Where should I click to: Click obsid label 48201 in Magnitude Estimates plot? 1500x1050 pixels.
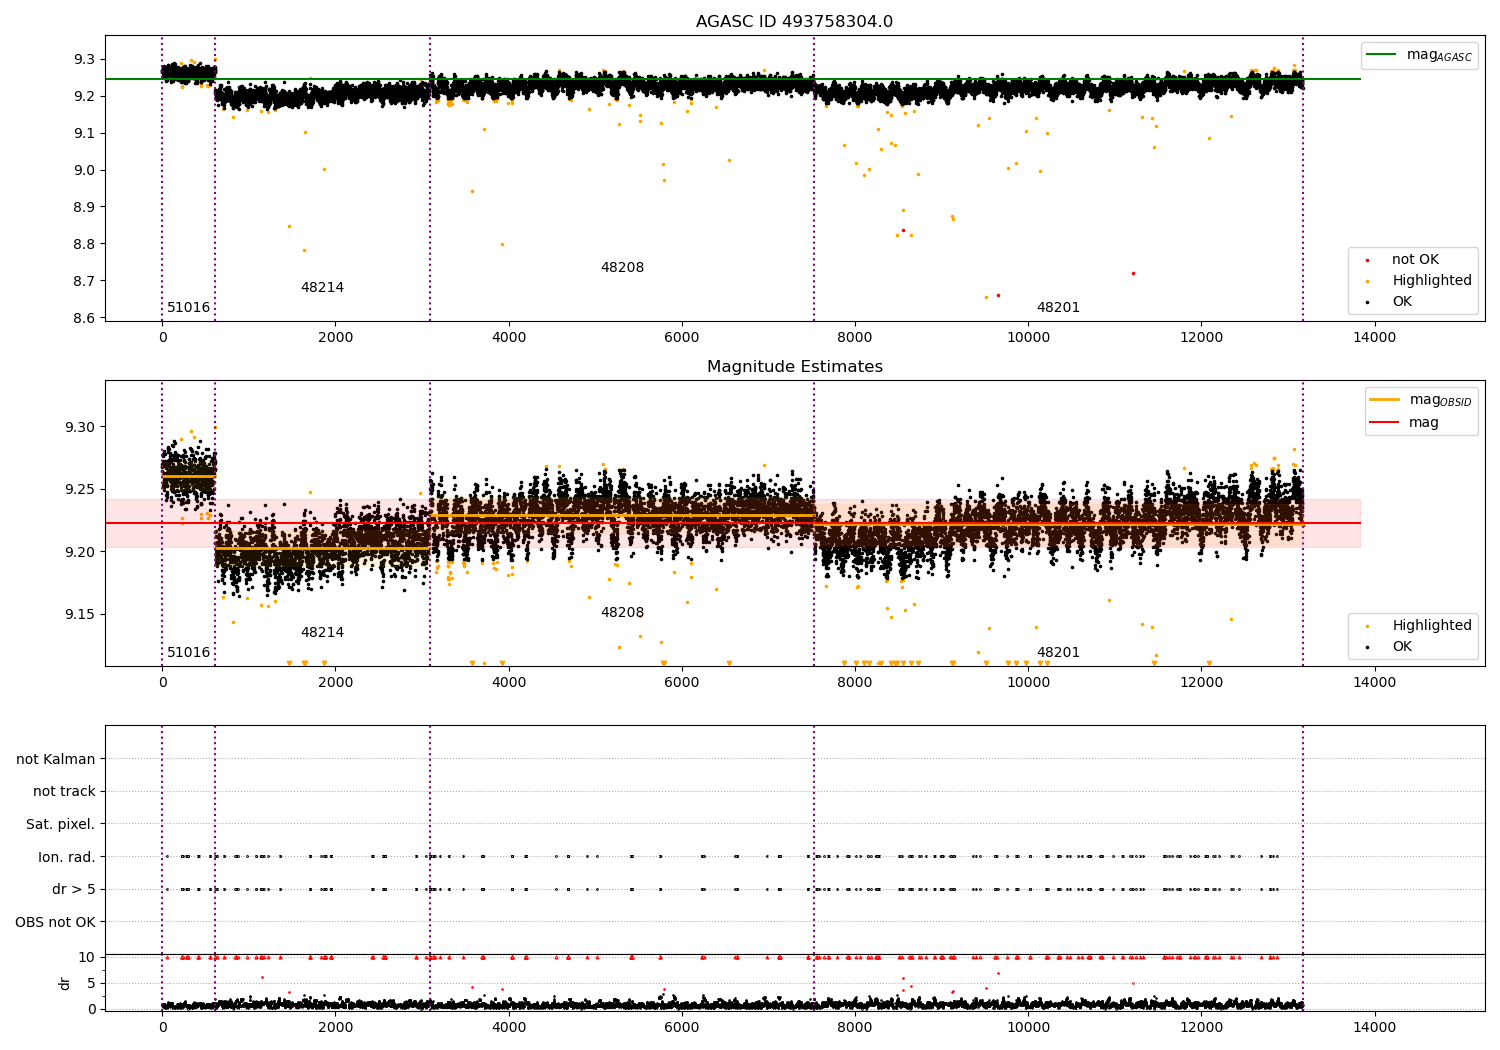[x=1058, y=653]
